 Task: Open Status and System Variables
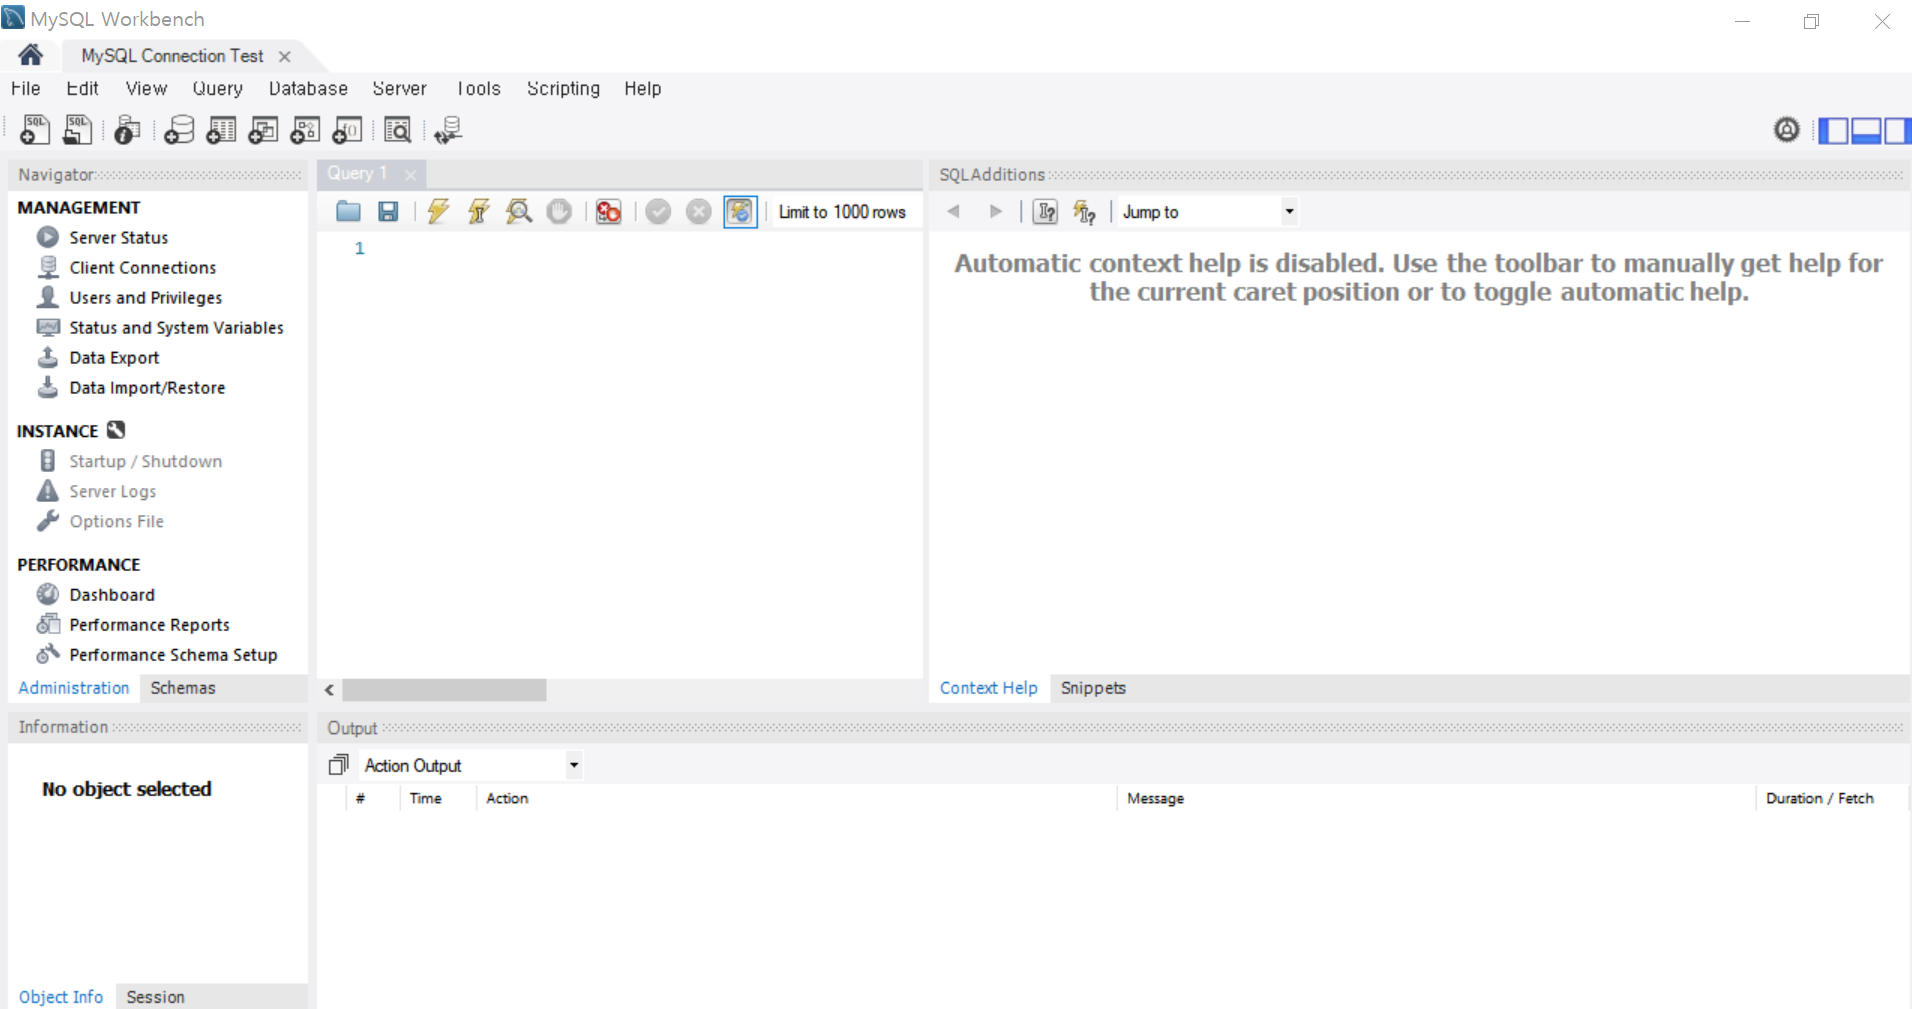pyautogui.click(x=176, y=327)
